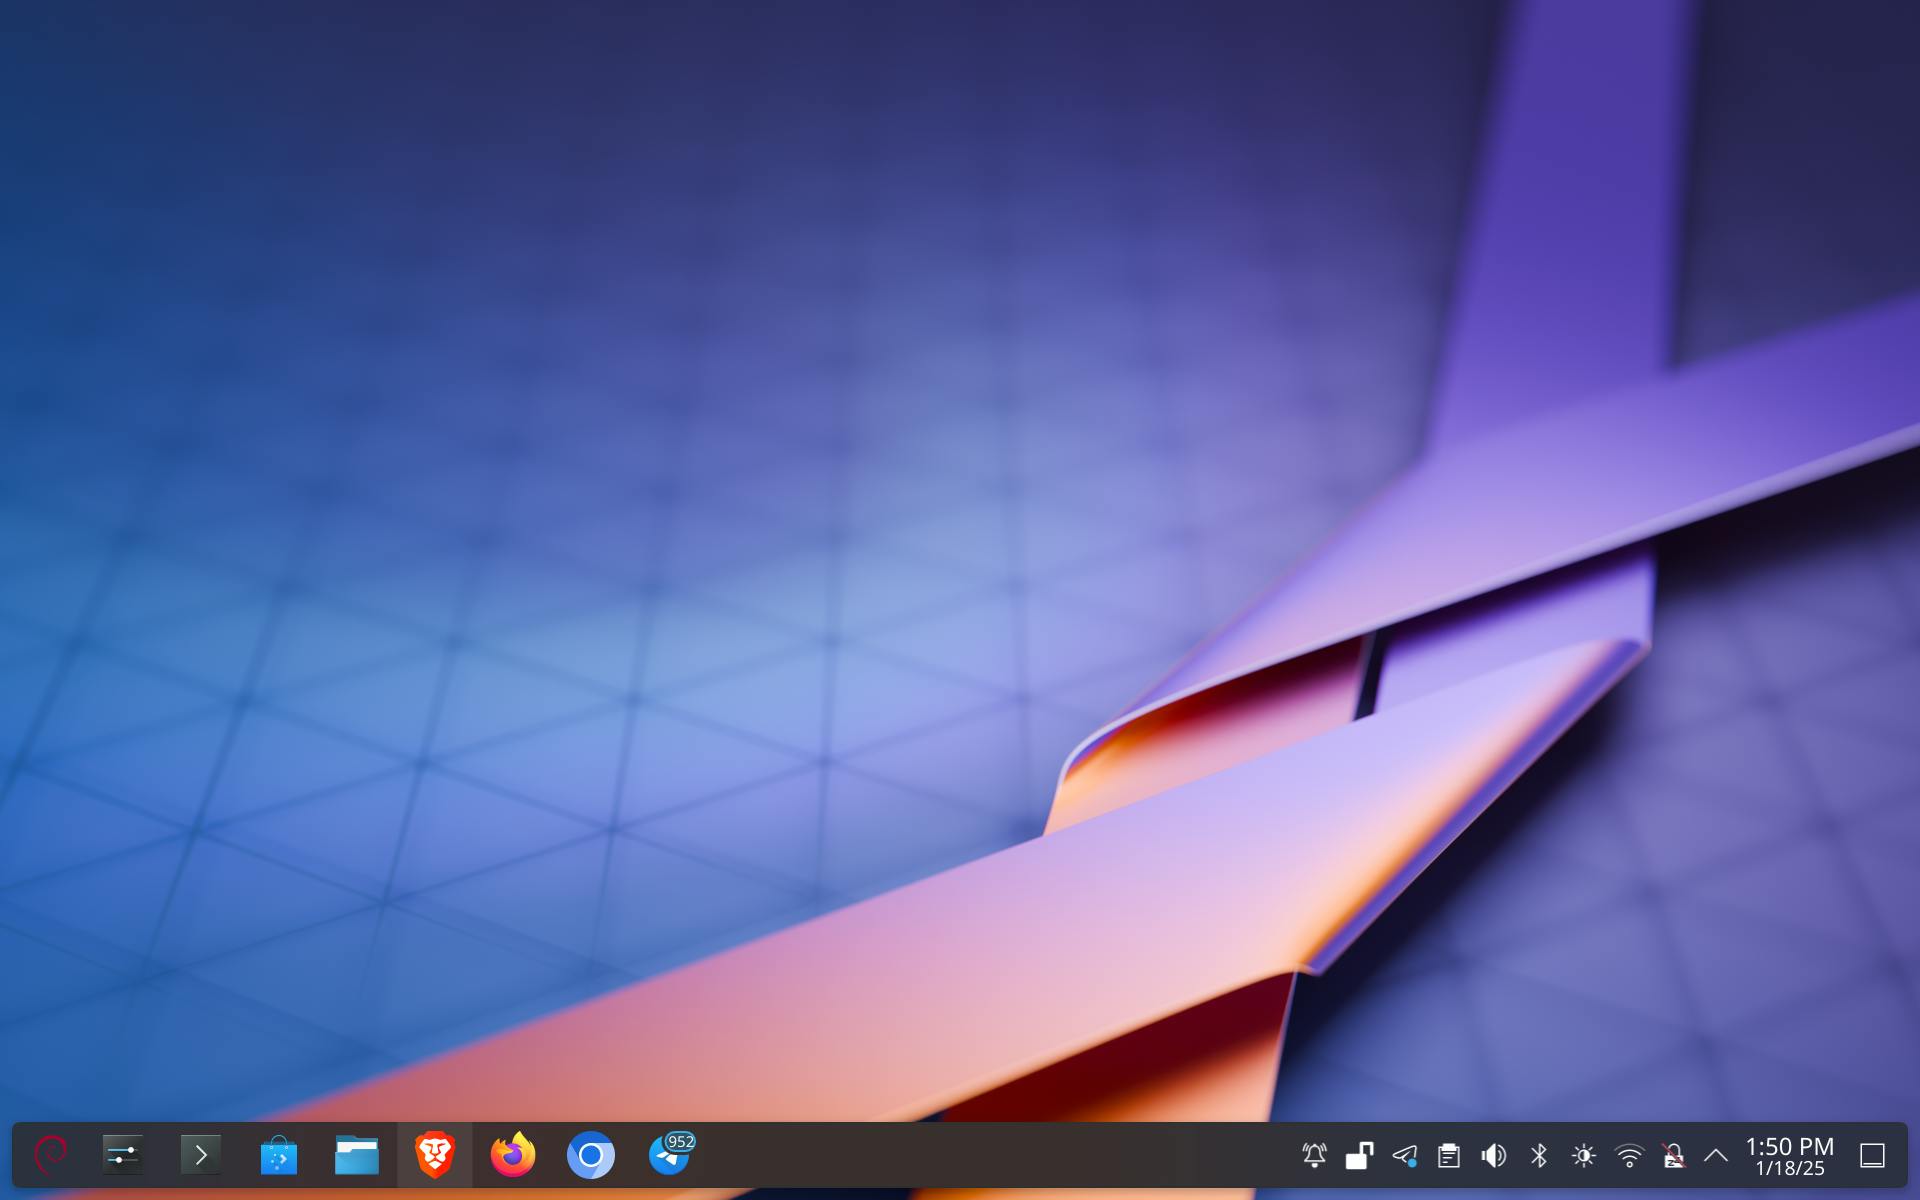Switch to the Brave browser window
The image size is (1920, 1200).
434,1155
